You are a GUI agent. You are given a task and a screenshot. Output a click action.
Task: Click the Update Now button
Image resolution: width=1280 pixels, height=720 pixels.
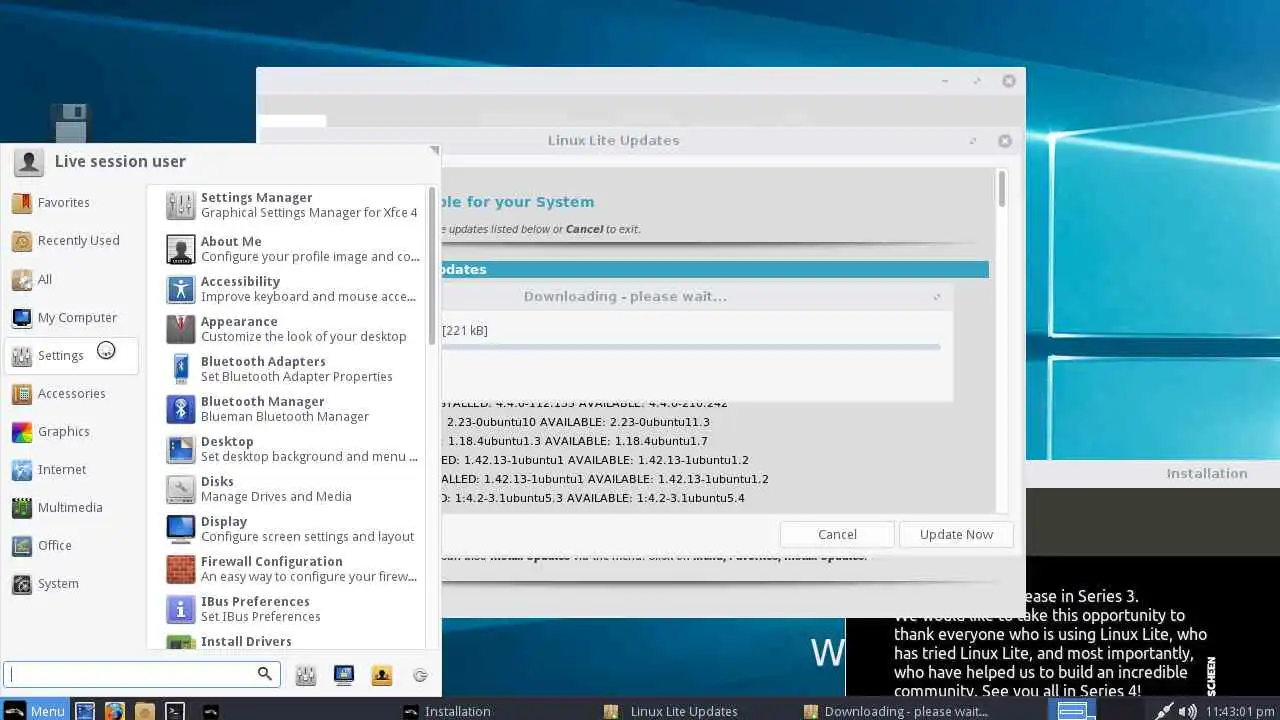pyautogui.click(x=956, y=534)
